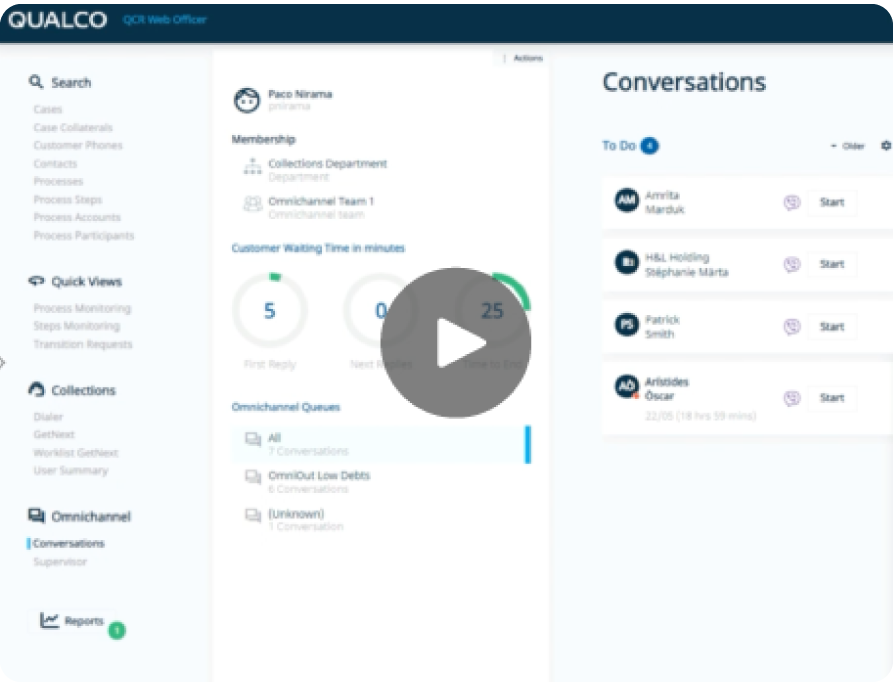Select the Conversations menu item under Omnichannel
Viewport: 893px width, 686px height.
click(x=68, y=544)
